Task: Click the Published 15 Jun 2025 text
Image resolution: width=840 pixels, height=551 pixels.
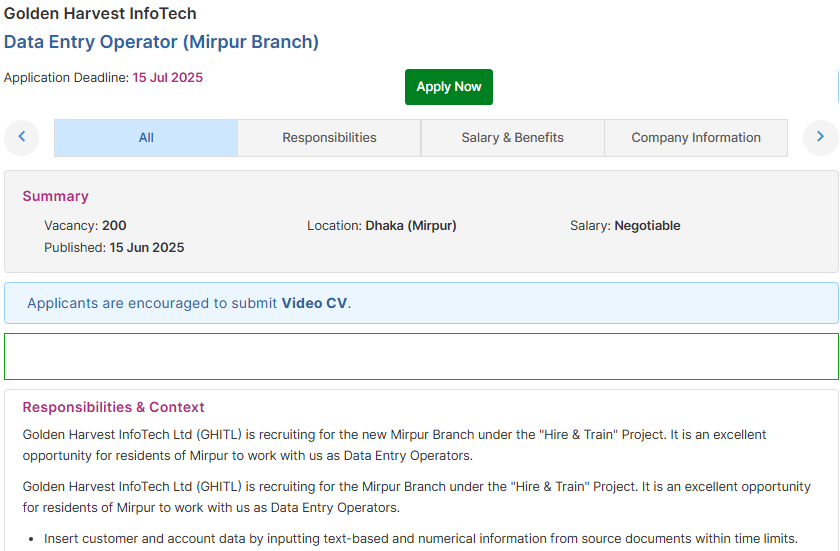Action: (x=114, y=247)
